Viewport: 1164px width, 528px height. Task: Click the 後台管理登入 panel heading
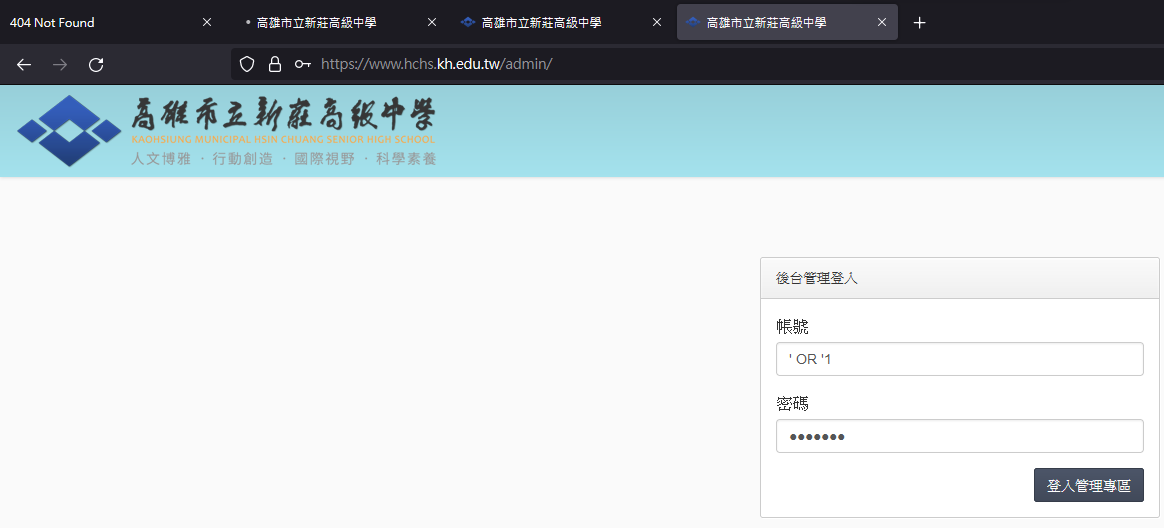click(x=817, y=278)
